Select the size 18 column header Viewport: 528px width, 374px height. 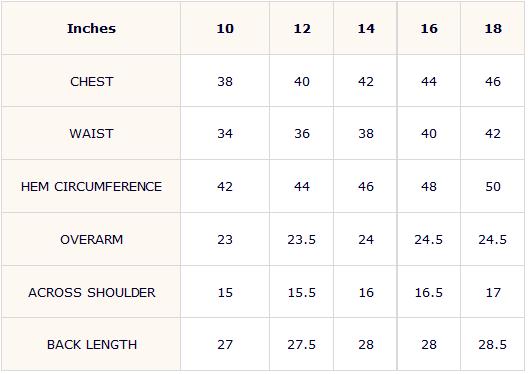(x=493, y=29)
